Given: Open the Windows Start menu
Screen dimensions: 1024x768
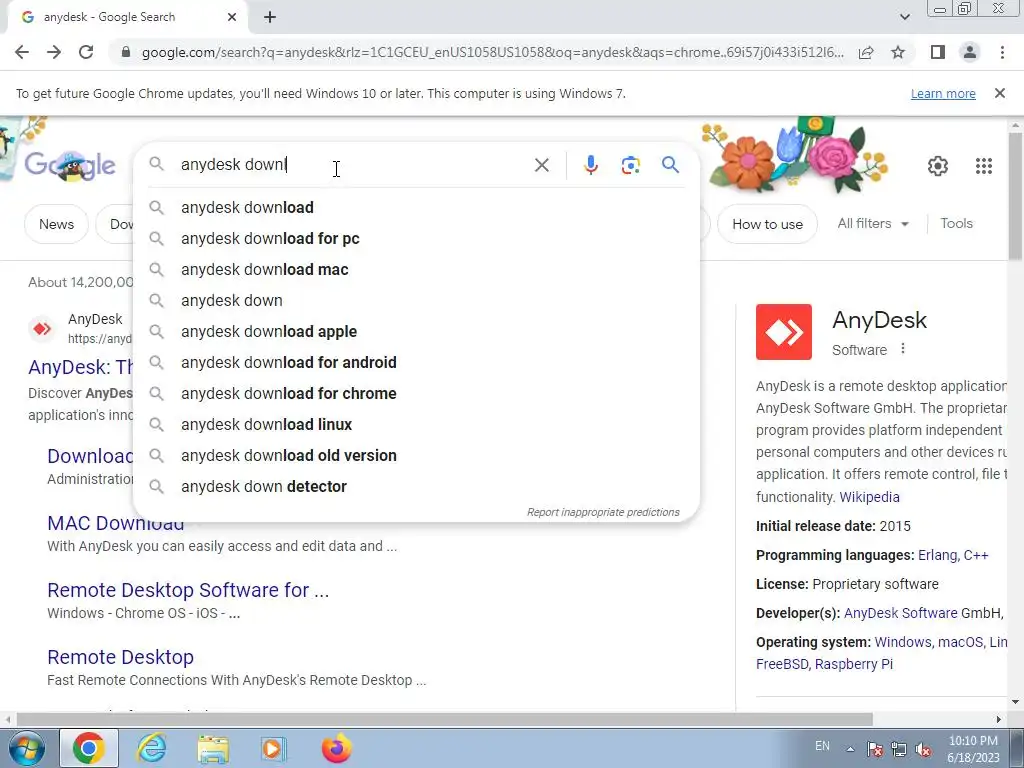Looking at the screenshot, I should click(x=27, y=748).
